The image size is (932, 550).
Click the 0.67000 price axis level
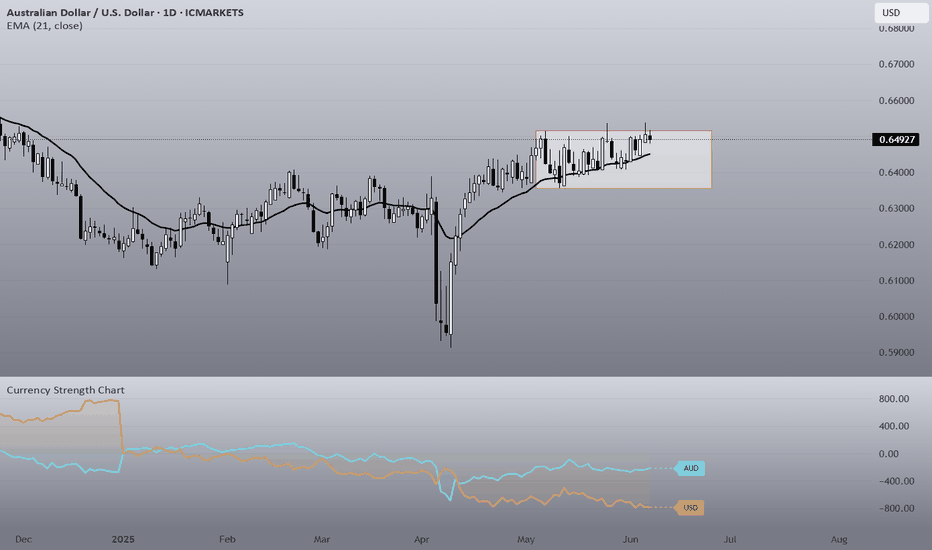896,64
